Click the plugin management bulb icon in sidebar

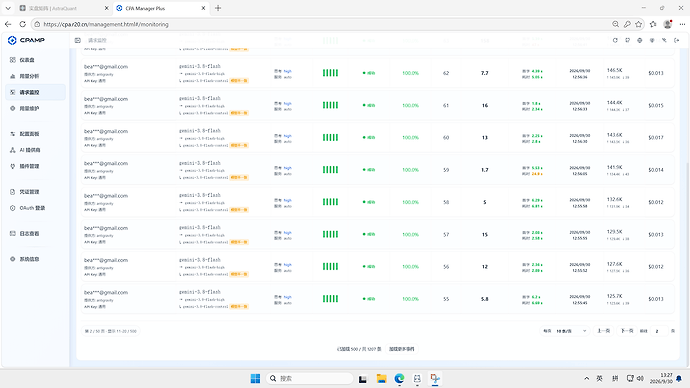coord(12,166)
